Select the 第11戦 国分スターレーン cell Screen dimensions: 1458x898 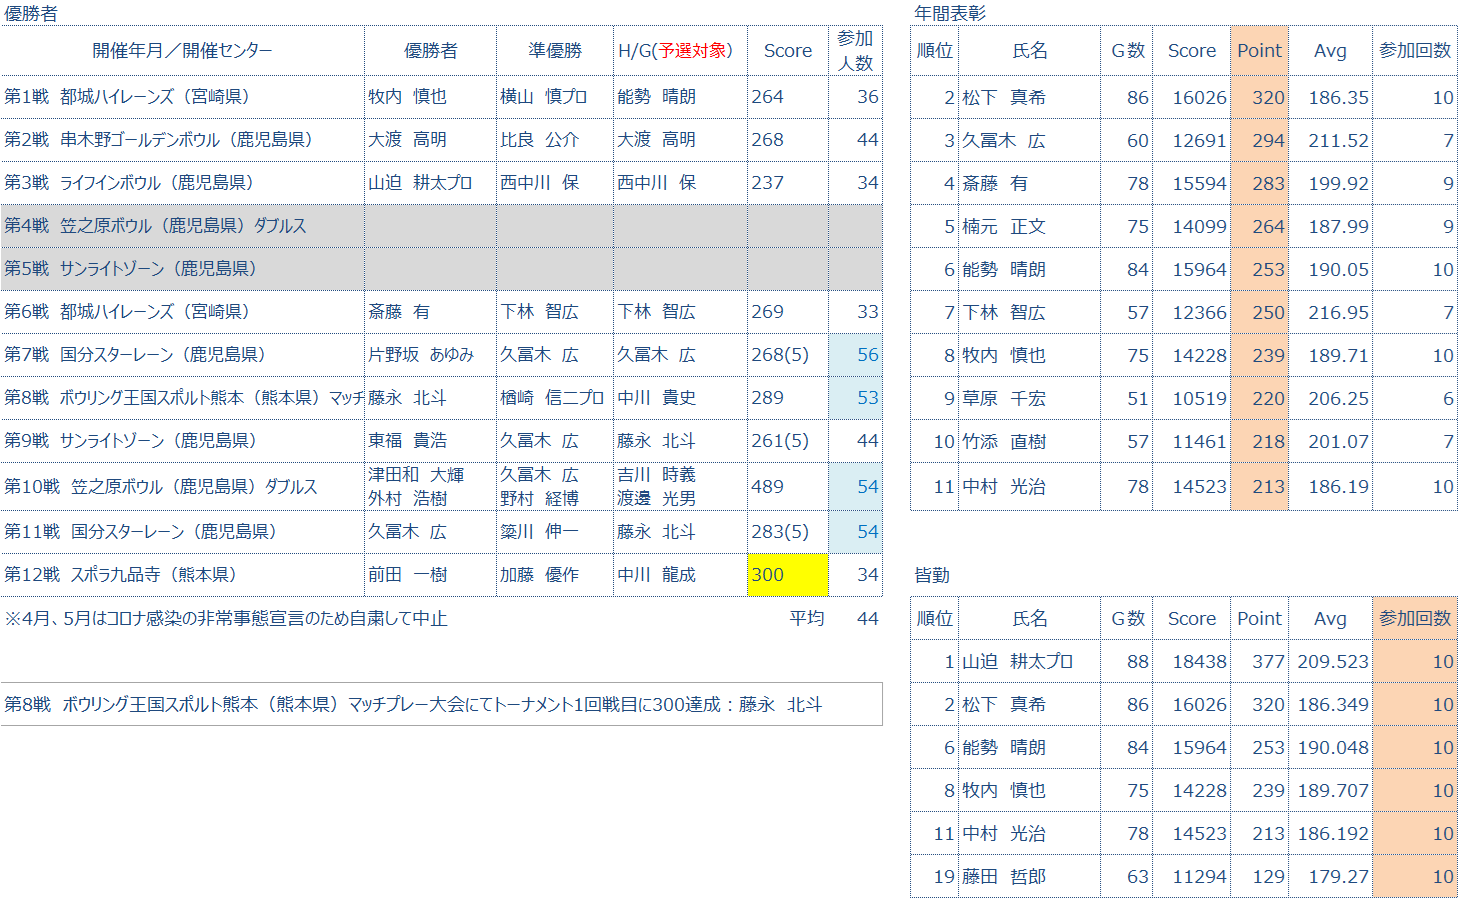(x=182, y=532)
